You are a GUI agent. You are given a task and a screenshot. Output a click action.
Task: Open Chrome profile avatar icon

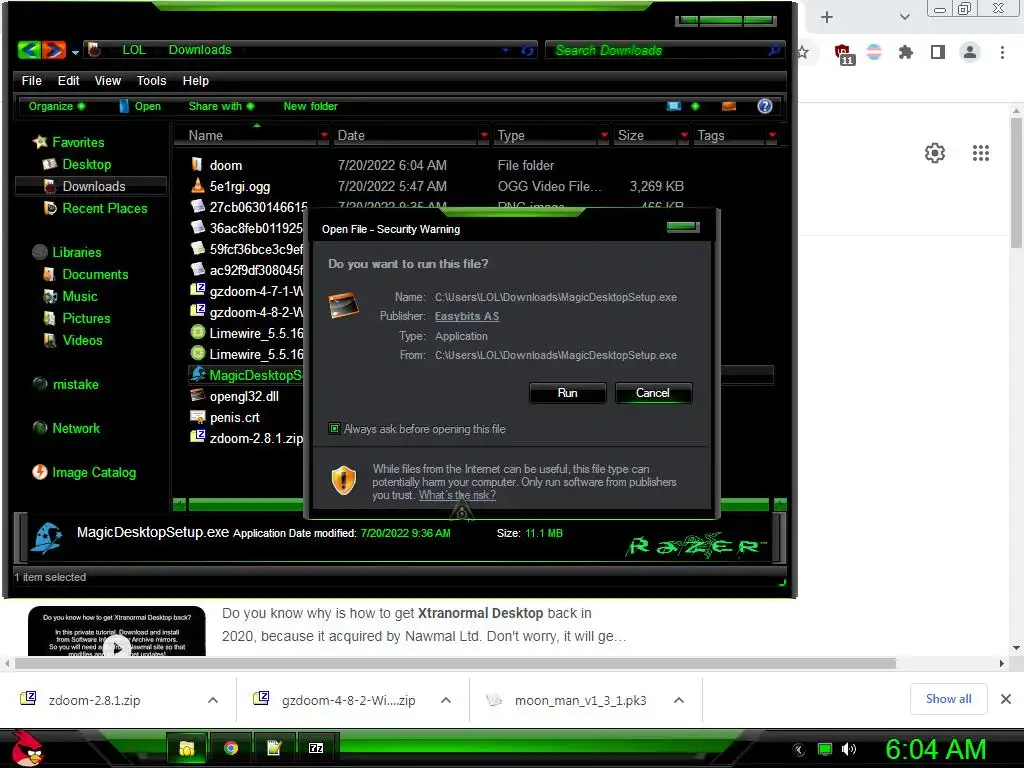click(x=970, y=52)
